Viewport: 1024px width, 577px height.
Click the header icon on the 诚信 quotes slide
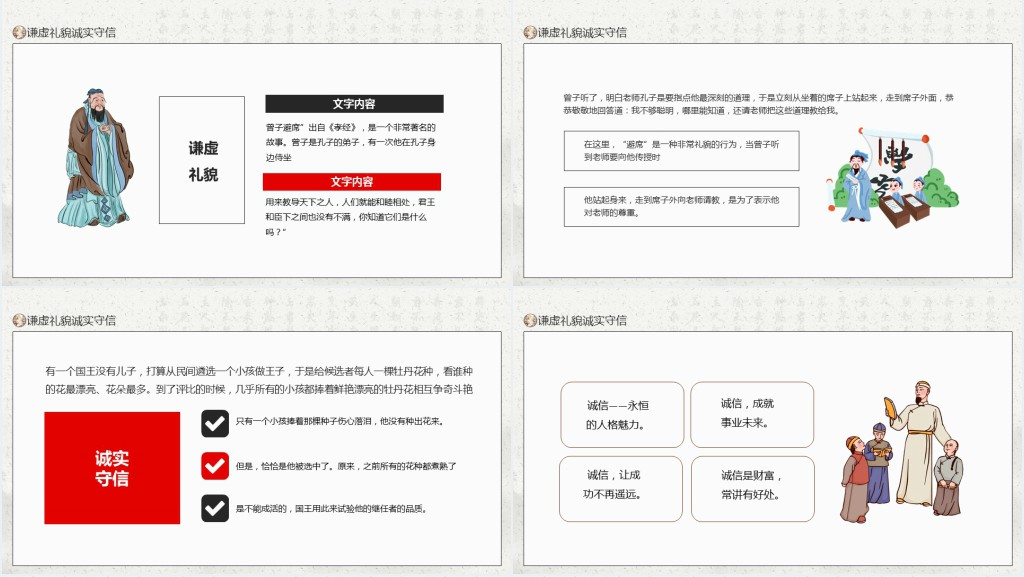(x=530, y=320)
